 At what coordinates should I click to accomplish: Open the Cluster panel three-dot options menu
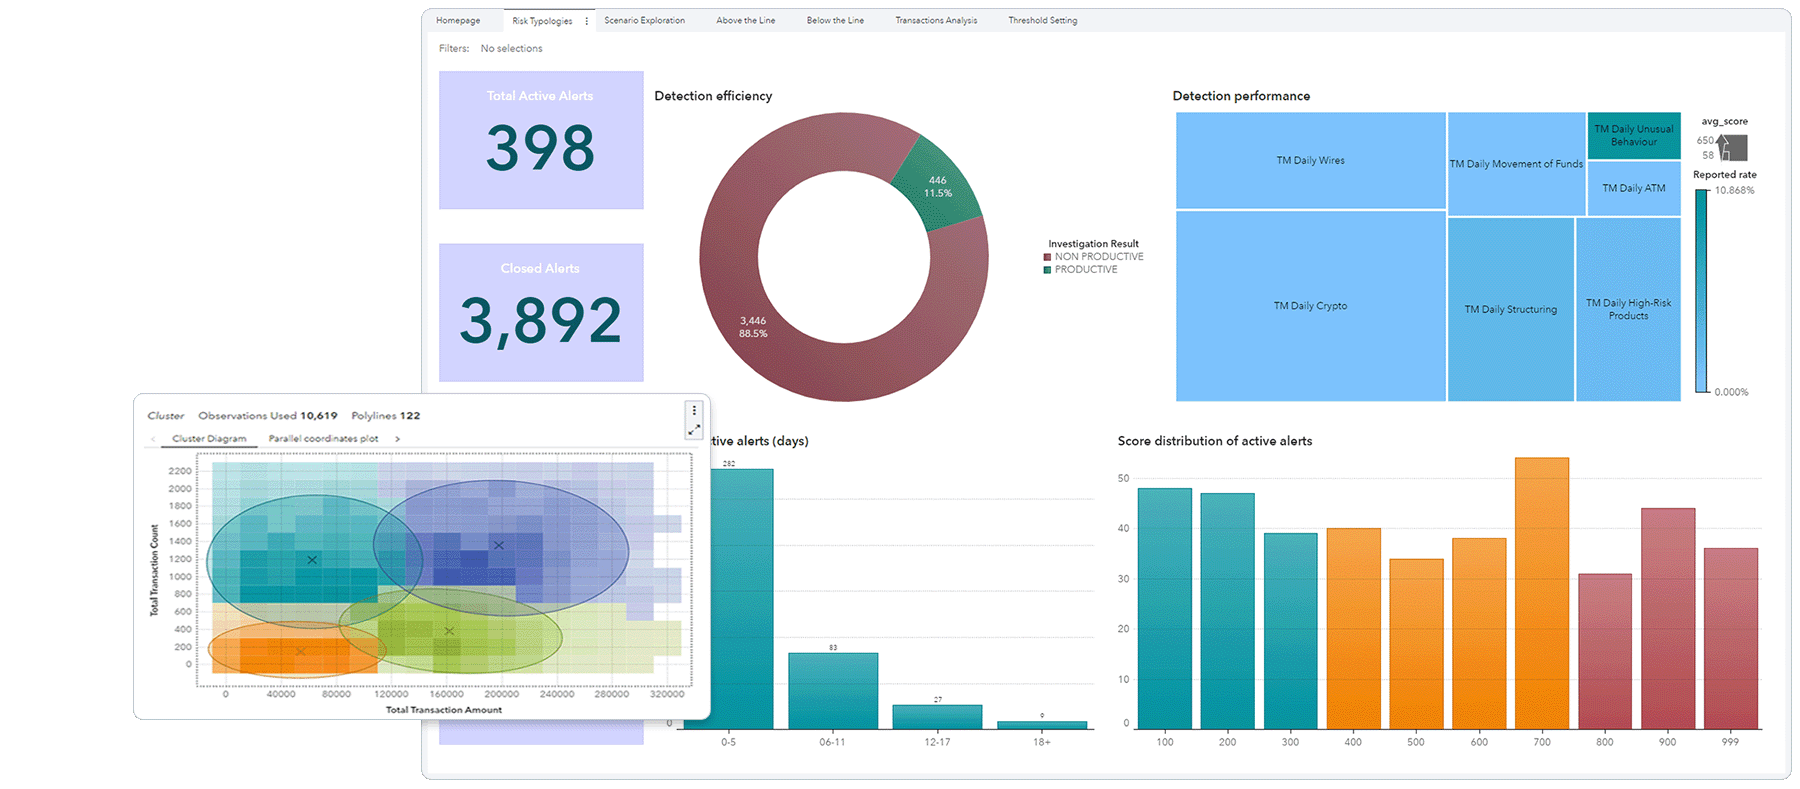tap(694, 411)
